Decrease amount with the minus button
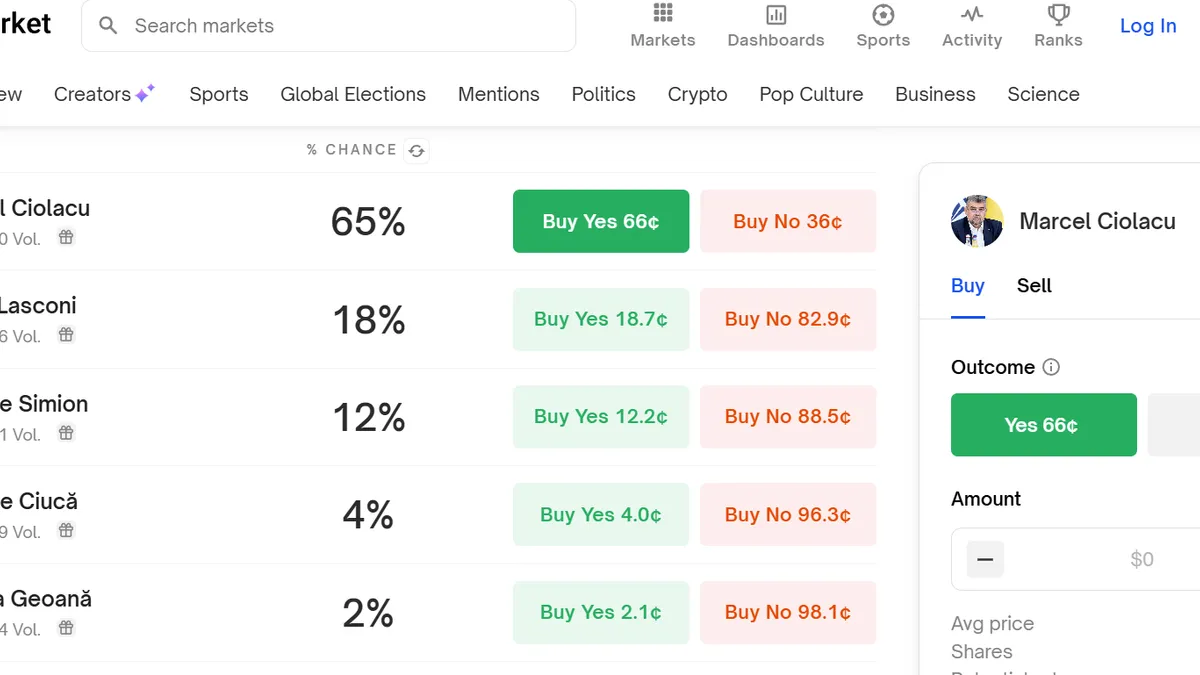This screenshot has width=1200, height=675. coord(985,559)
